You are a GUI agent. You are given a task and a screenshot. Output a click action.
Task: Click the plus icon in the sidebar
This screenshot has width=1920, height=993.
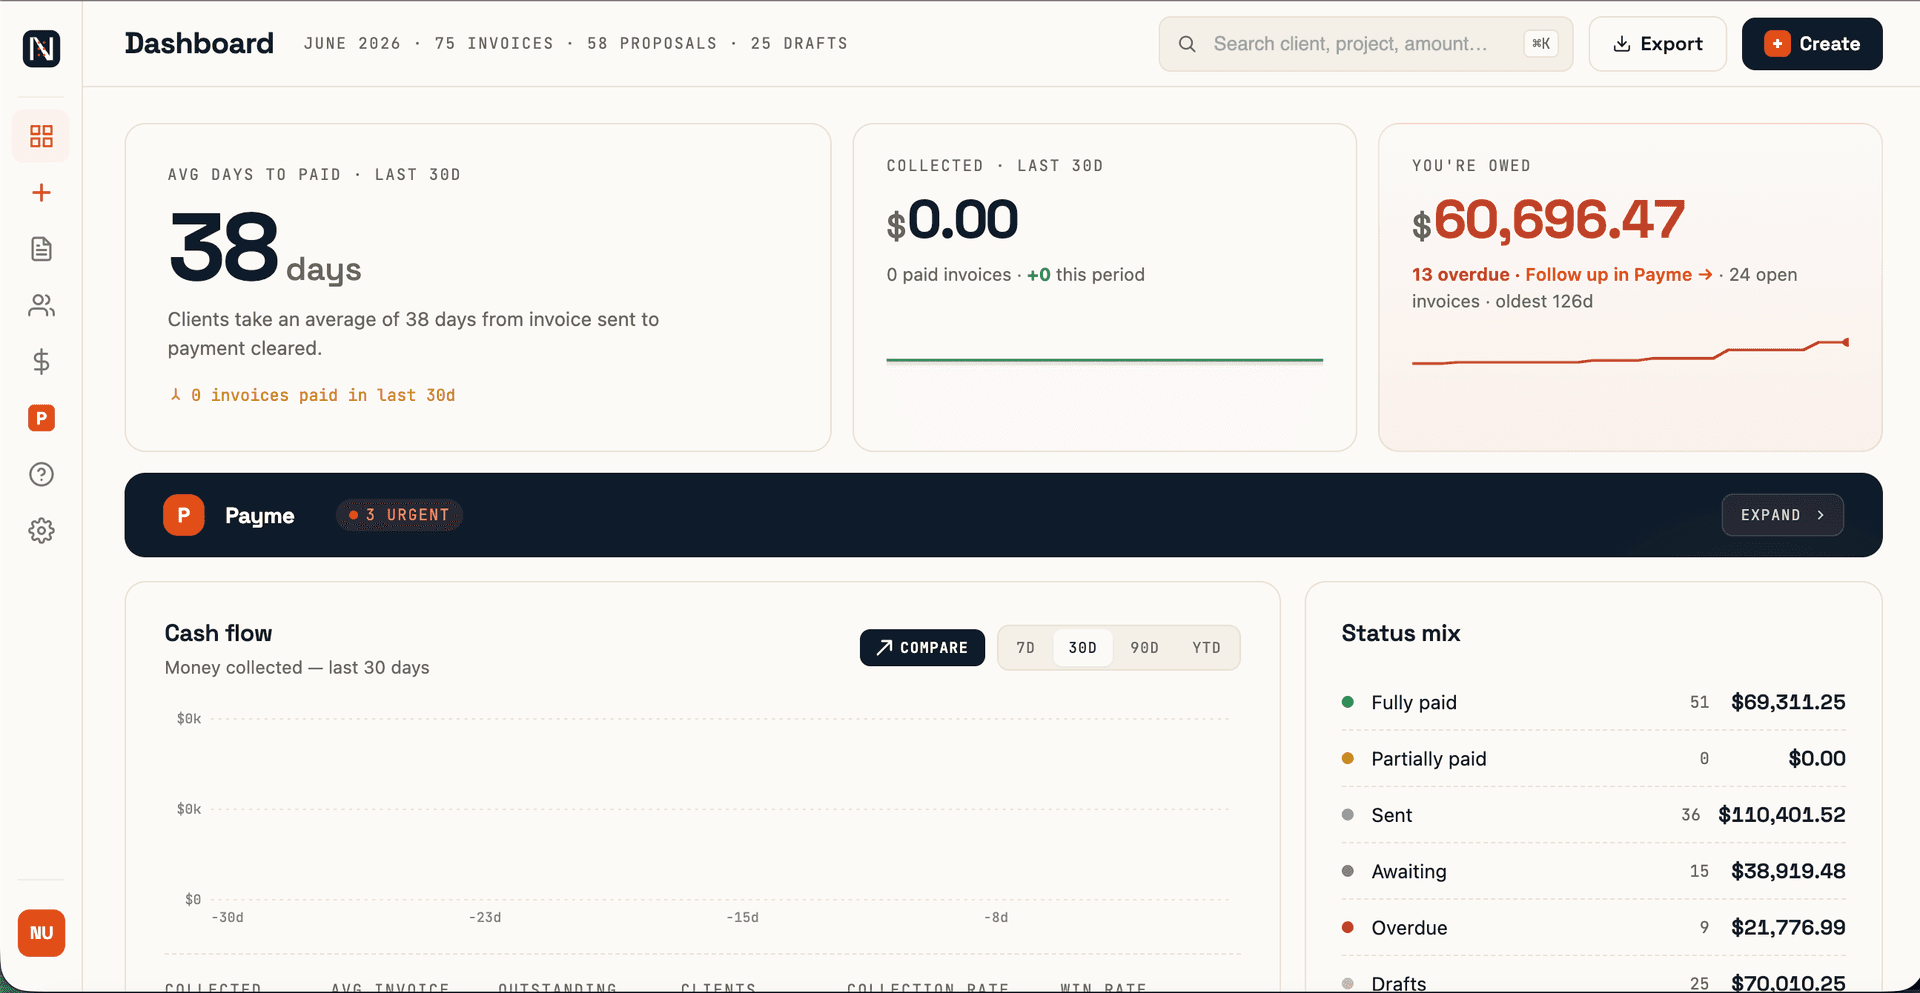click(41, 193)
